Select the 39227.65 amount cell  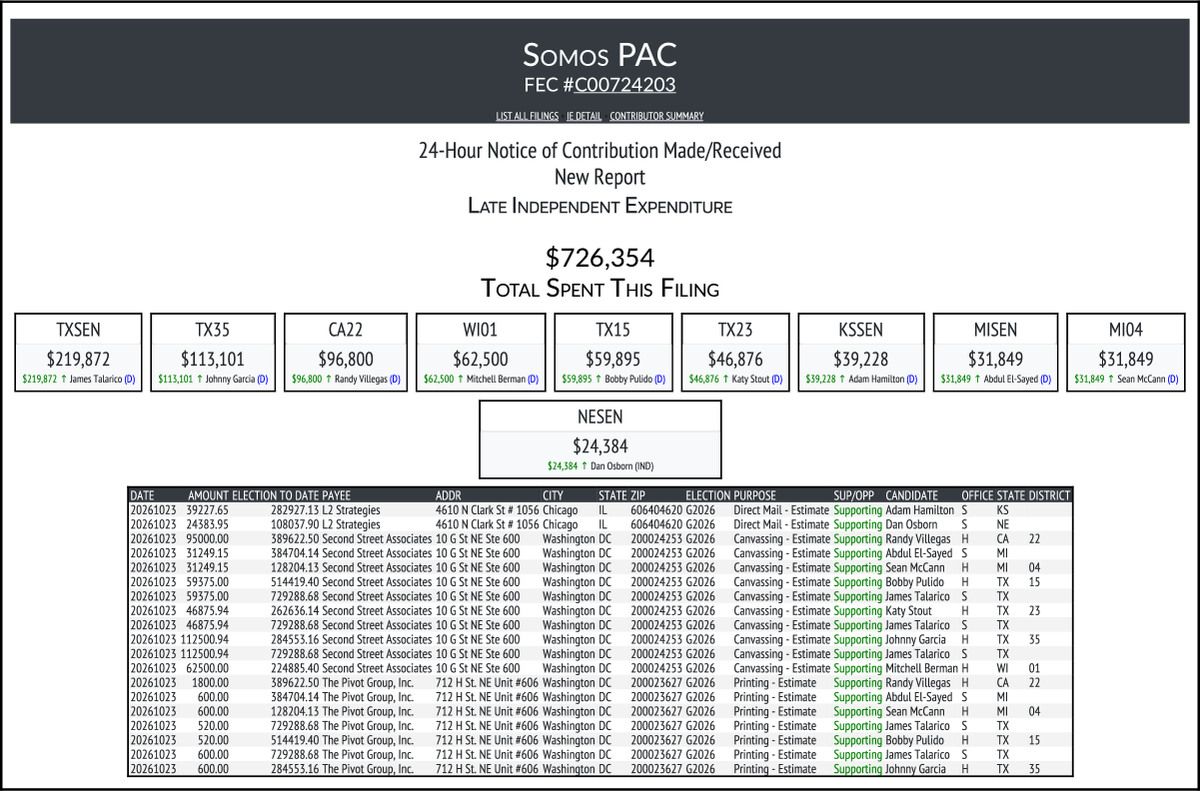[209, 510]
